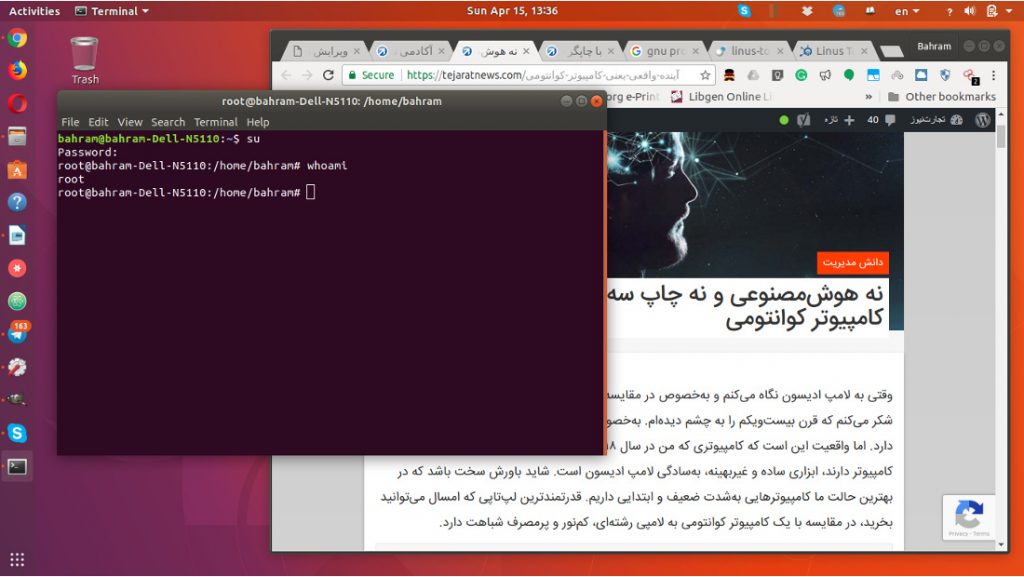Switch to the linus-to Chrome tab

(749, 51)
